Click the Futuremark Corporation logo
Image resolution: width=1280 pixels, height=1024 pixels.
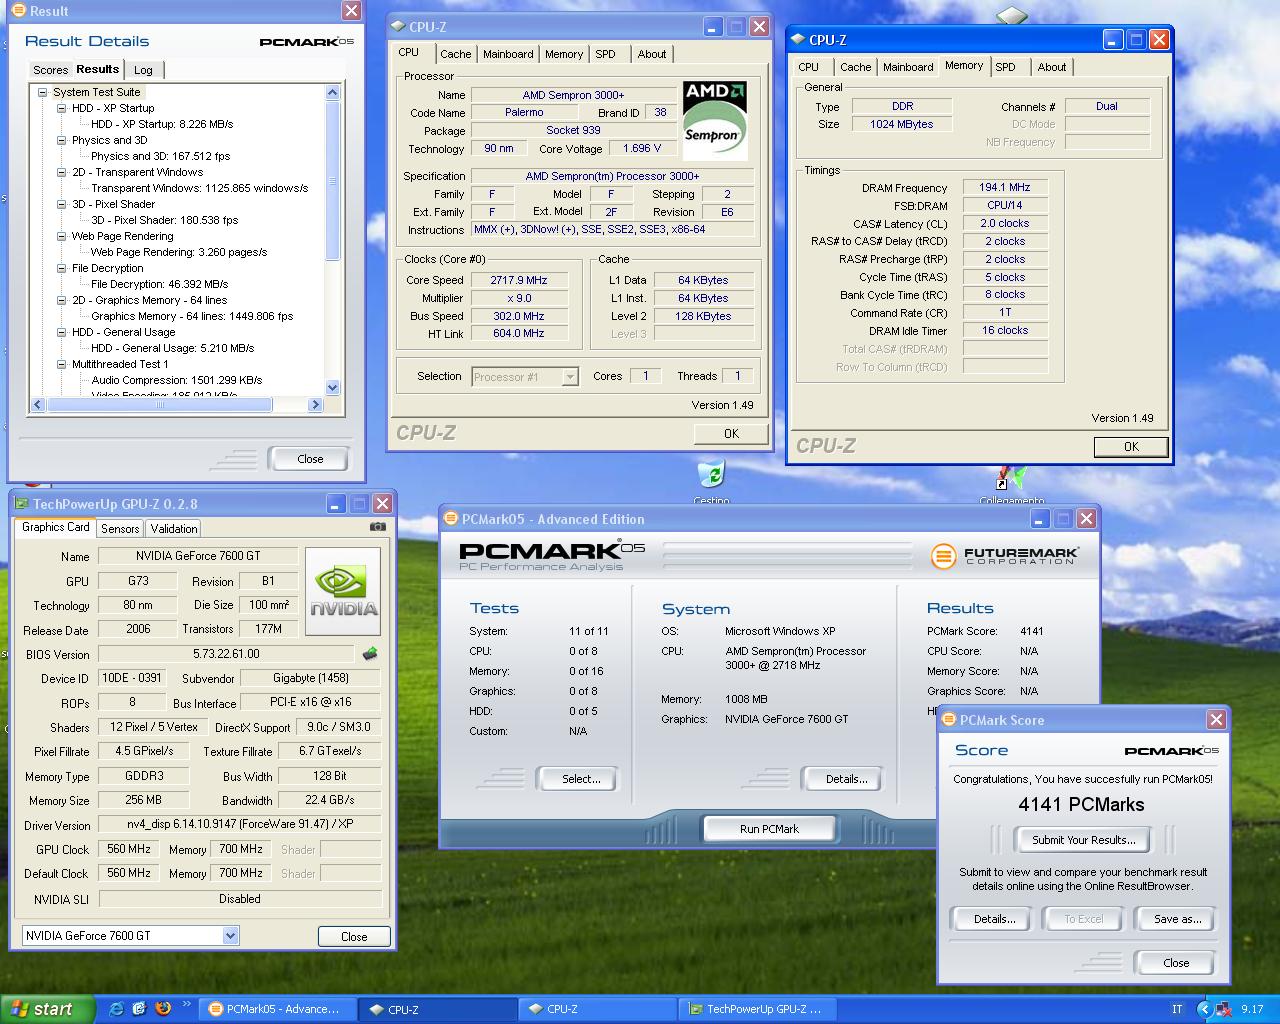[1005, 556]
